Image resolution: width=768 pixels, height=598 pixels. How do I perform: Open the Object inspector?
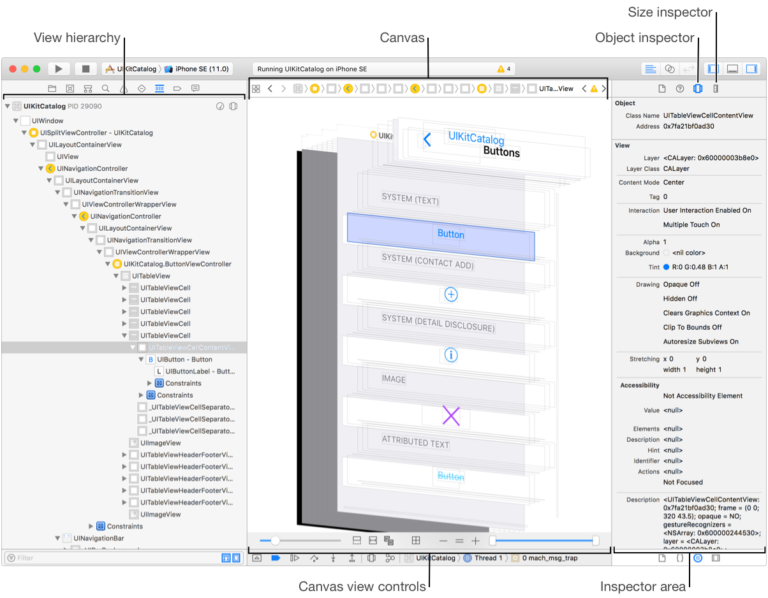[697, 89]
